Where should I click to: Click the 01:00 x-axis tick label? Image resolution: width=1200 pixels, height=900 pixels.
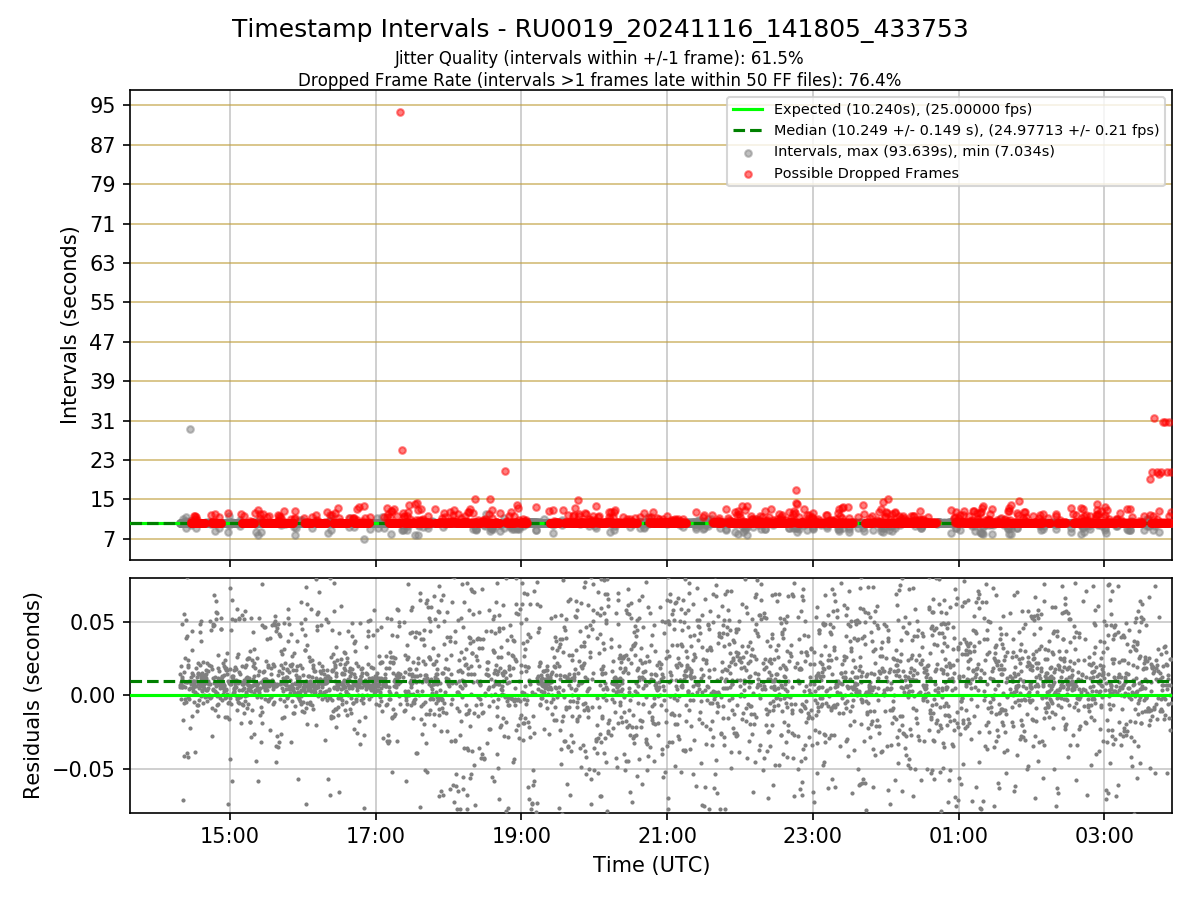point(959,834)
